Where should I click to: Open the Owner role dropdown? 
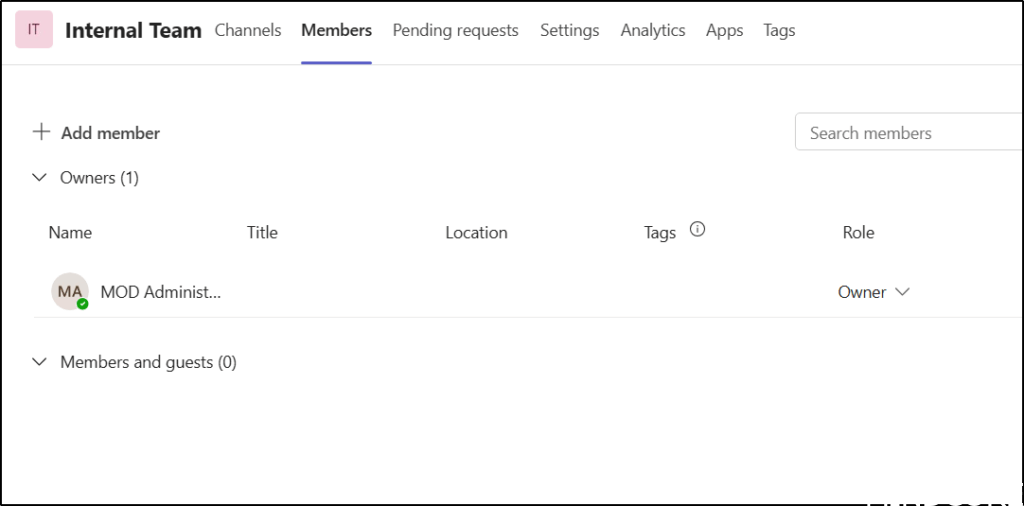873,292
